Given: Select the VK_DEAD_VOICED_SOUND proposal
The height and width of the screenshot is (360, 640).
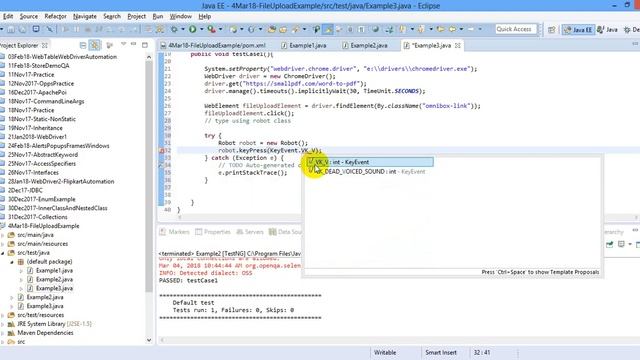Looking at the screenshot, I should pos(370,171).
